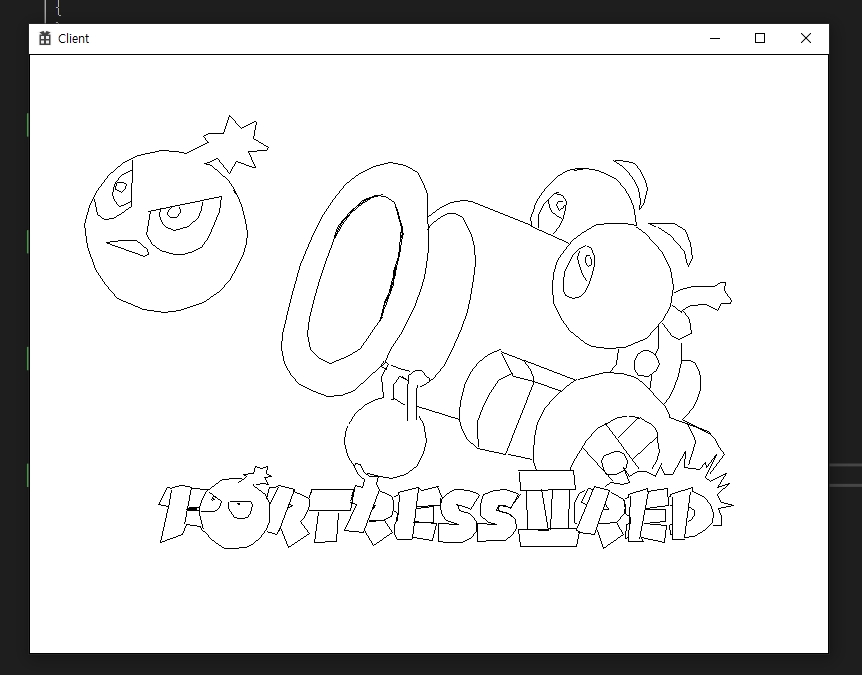Click the Client title text

(x=74, y=38)
